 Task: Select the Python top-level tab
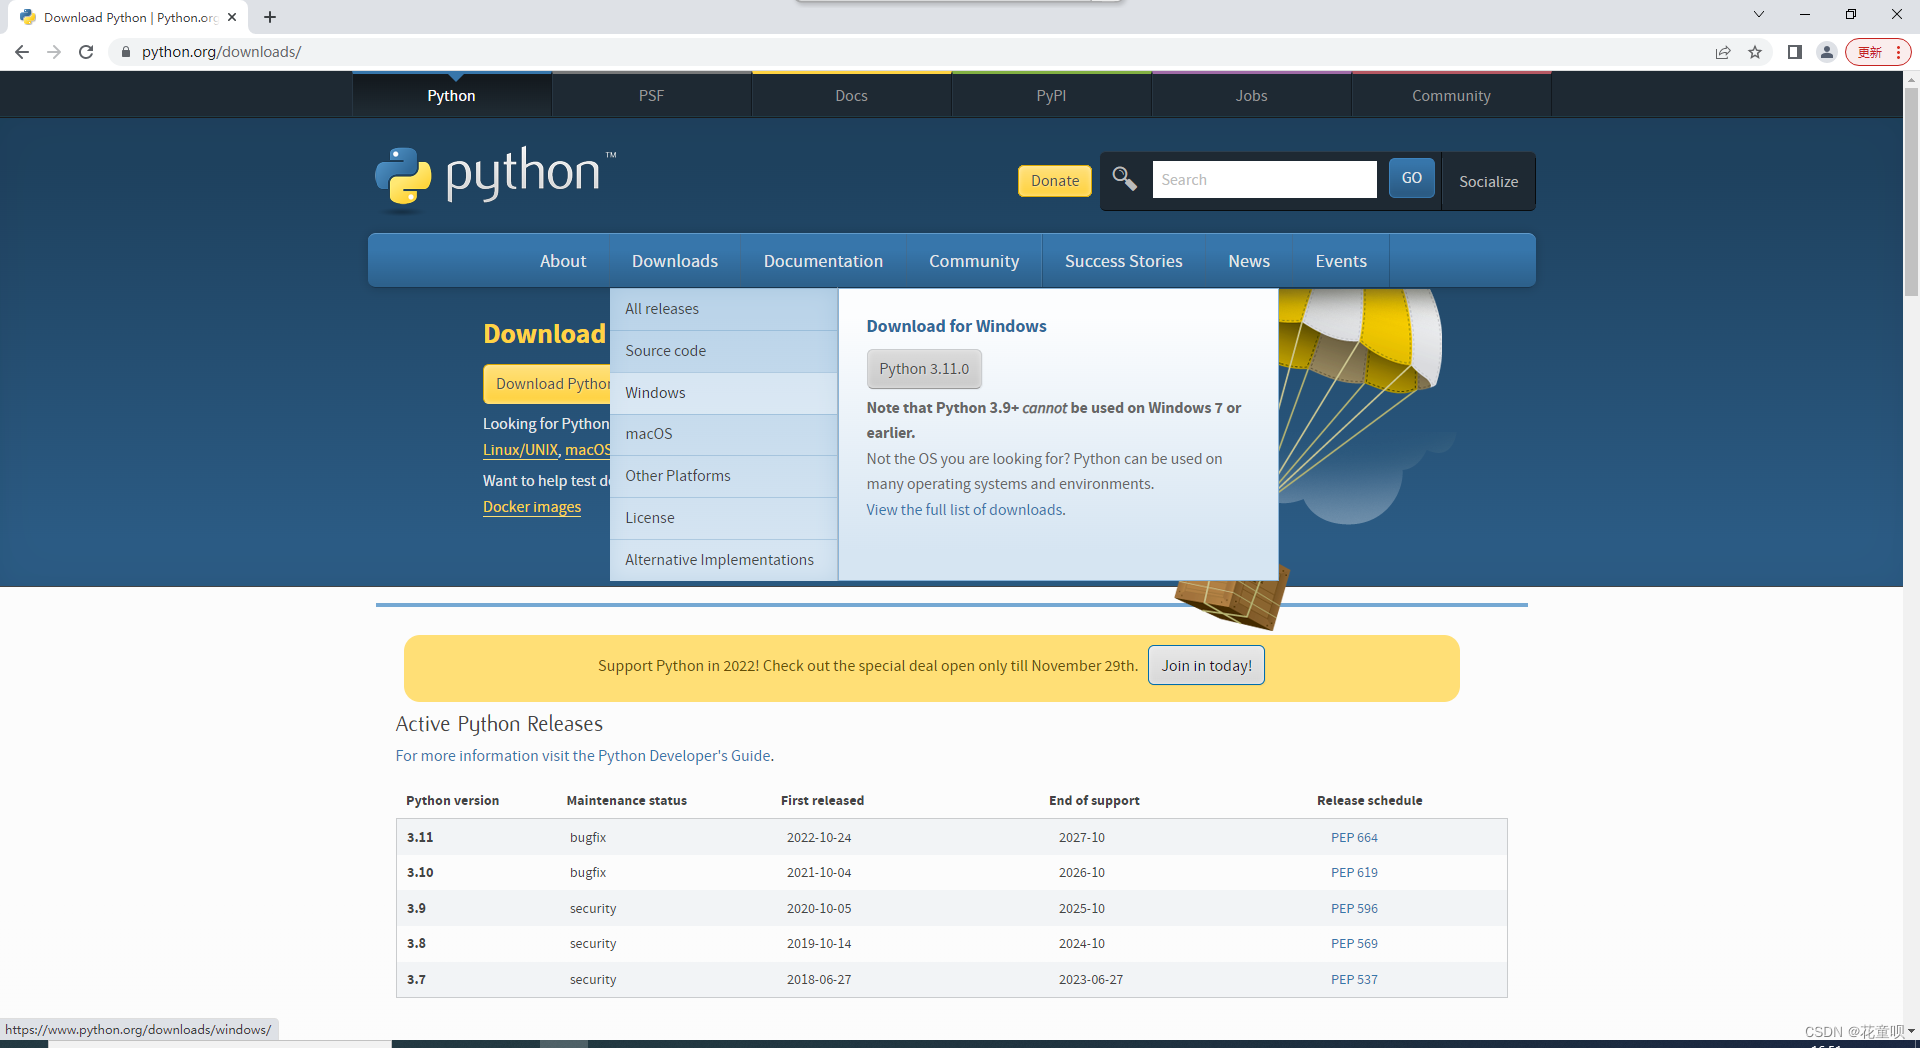pos(451,96)
